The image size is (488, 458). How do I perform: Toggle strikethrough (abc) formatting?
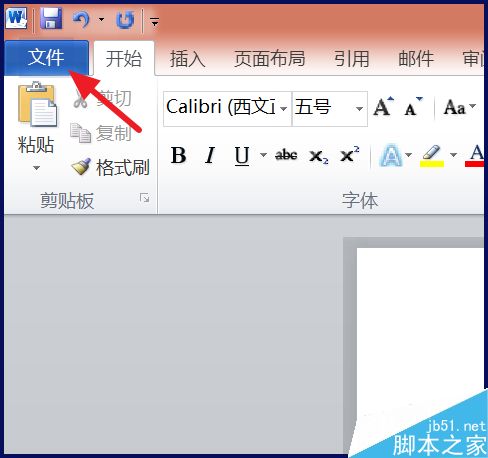point(286,155)
